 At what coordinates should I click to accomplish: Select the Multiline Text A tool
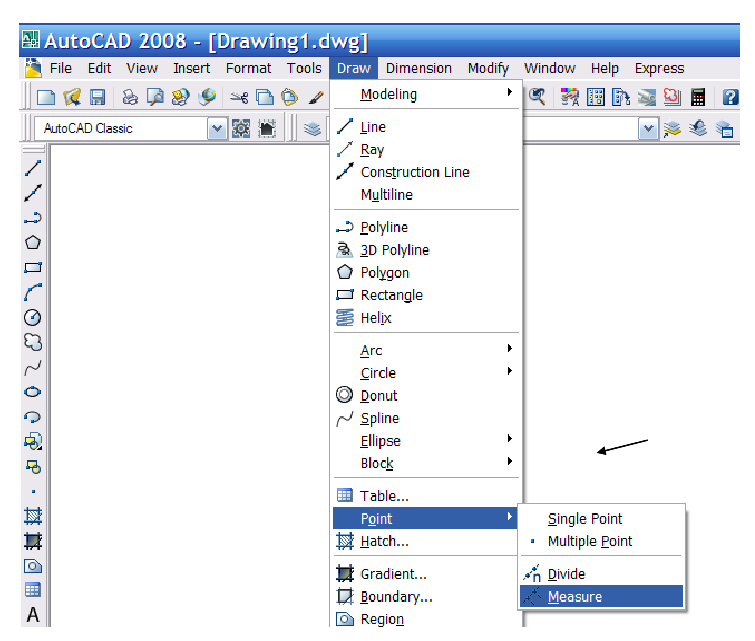pos(33,615)
